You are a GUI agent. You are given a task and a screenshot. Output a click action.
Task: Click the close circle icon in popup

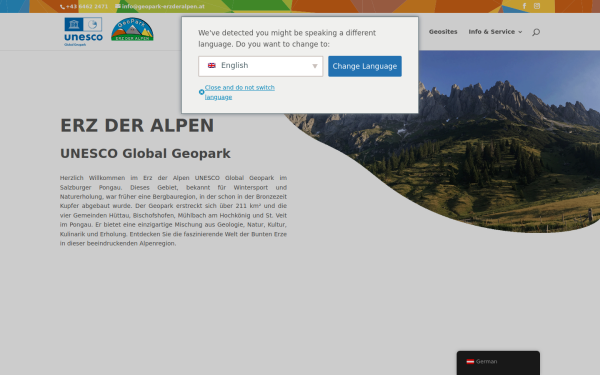(201, 92)
